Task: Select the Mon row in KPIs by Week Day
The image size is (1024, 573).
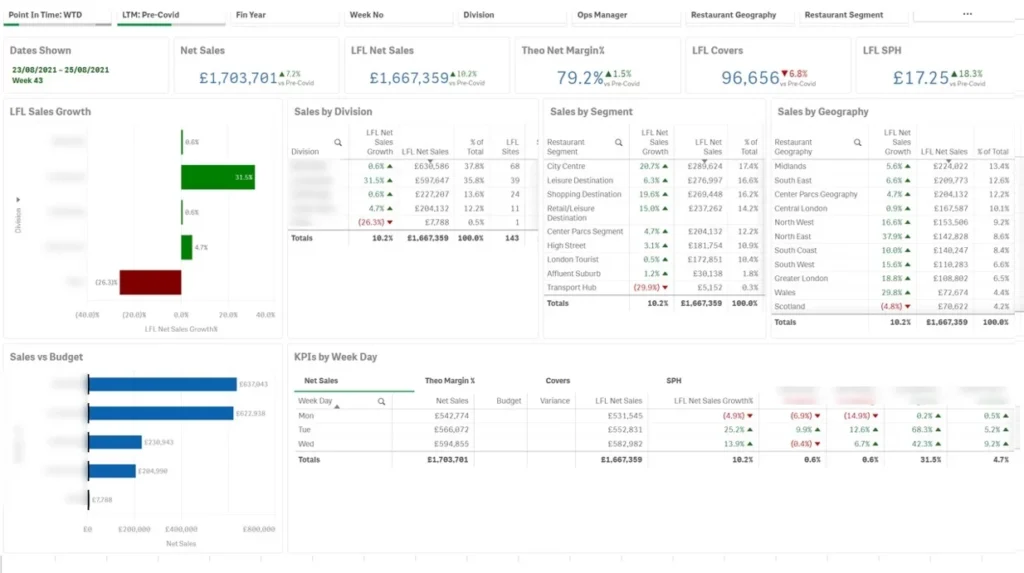Action: pos(653,416)
